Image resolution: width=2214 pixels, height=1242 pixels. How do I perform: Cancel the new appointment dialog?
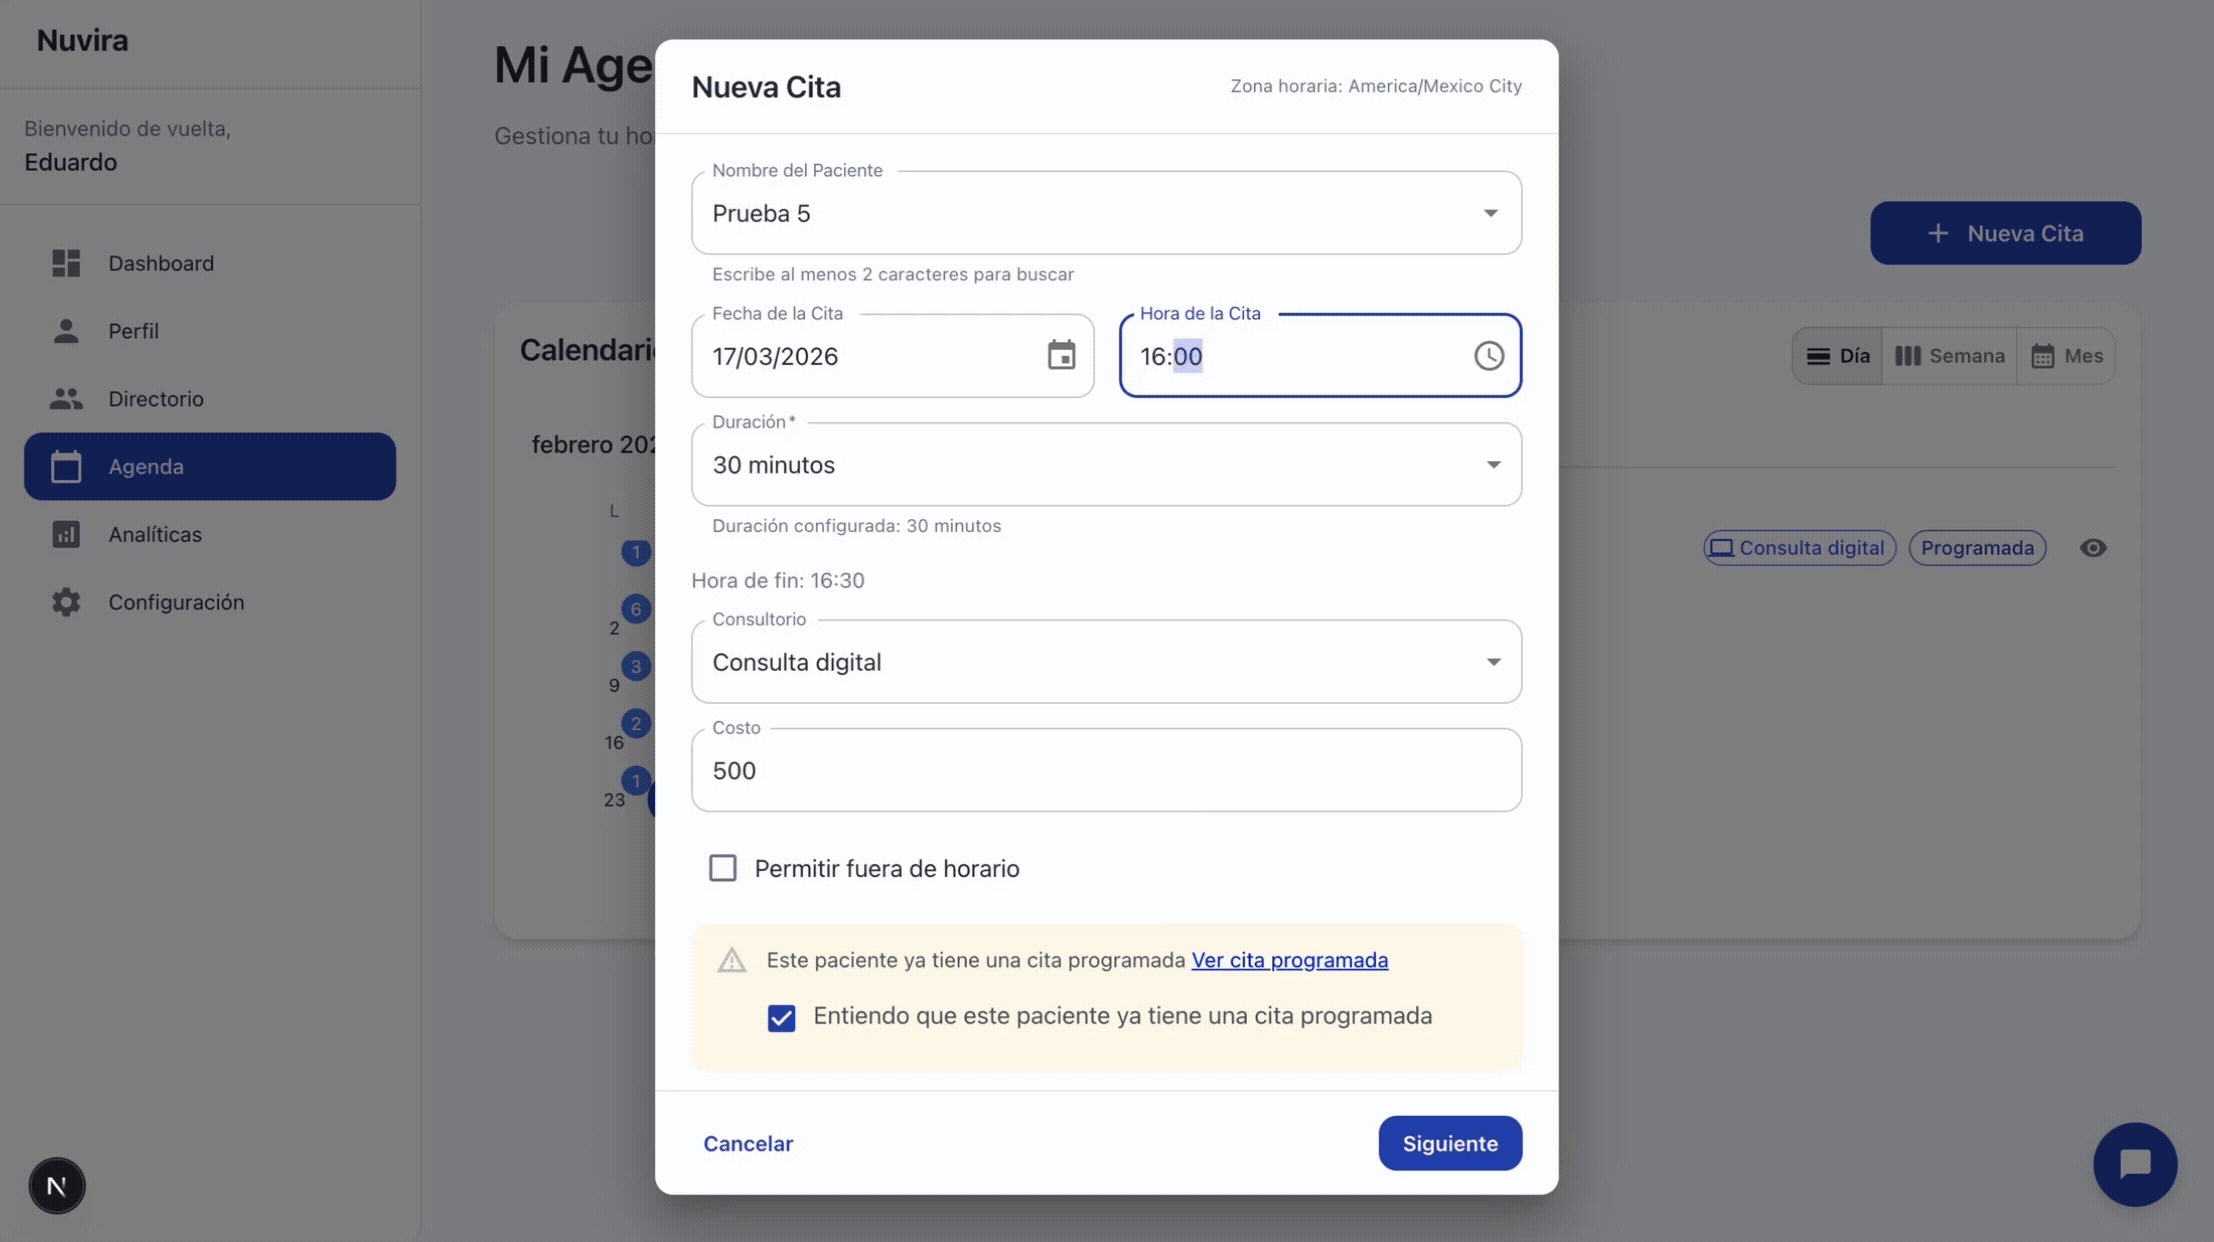click(747, 1143)
